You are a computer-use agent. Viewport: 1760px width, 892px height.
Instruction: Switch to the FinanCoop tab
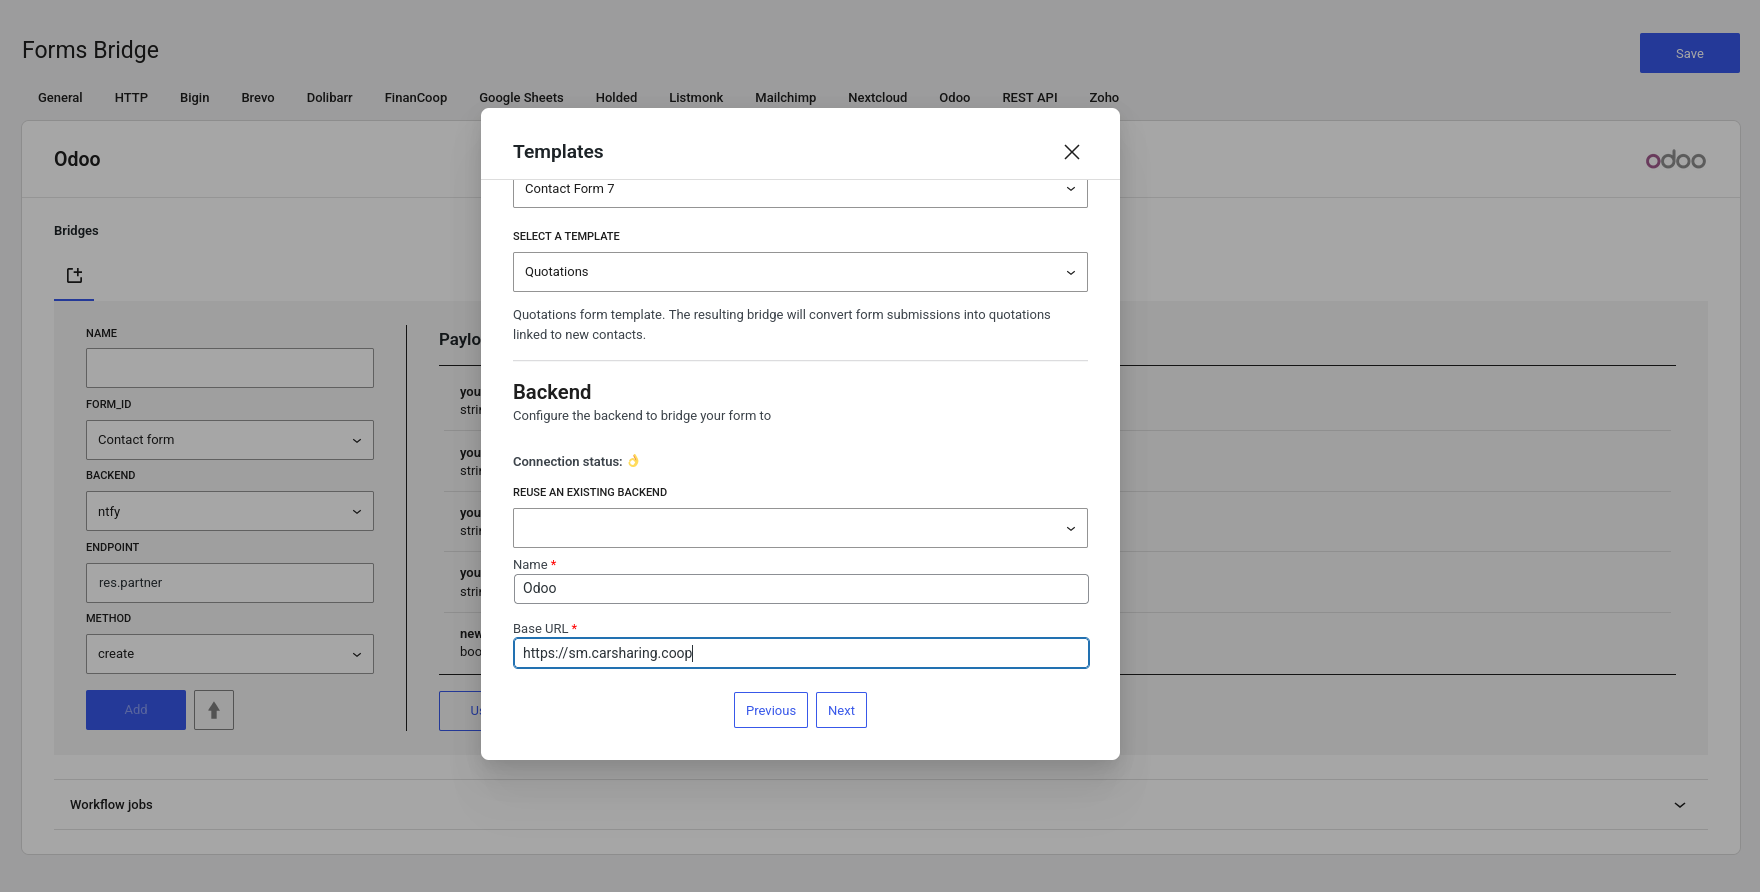(x=416, y=98)
